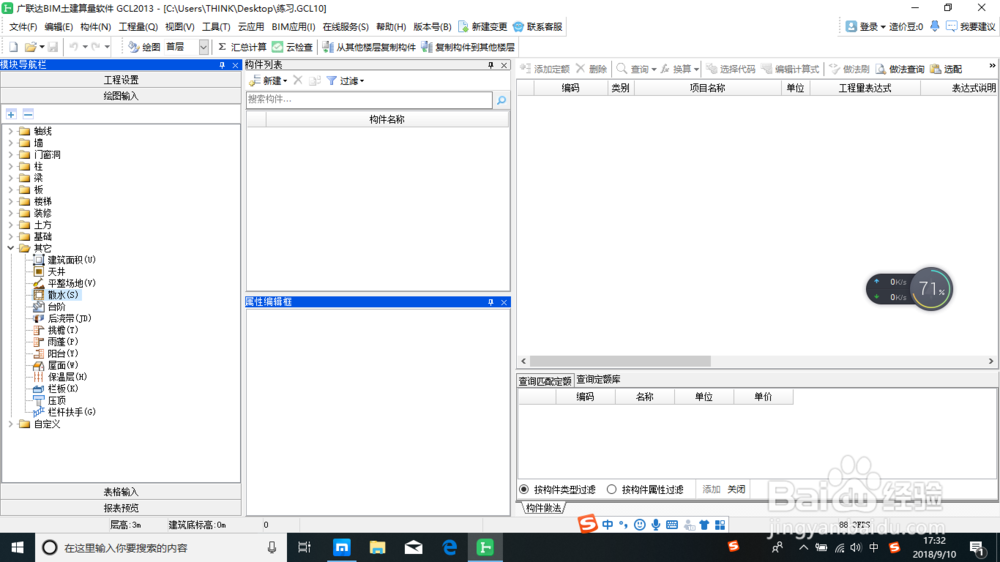Open the 新建 component dropdown
Viewport: 1000px width, 562px height.
click(268, 81)
